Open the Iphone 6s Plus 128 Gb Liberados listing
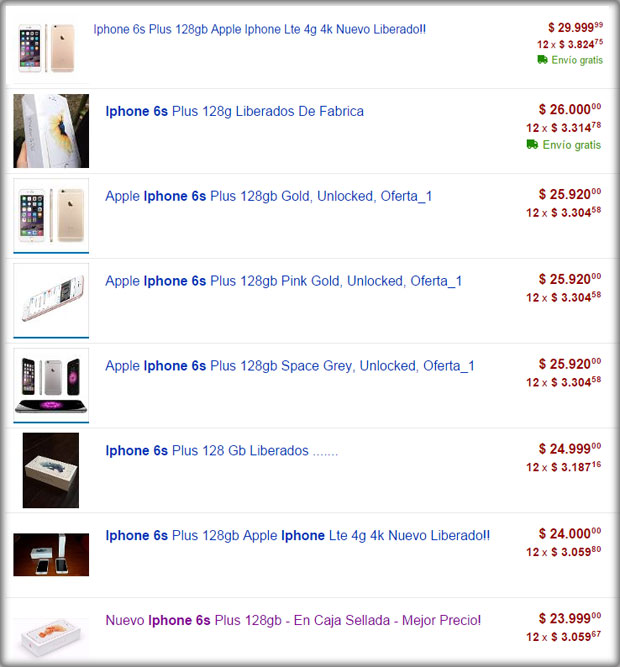Image resolution: width=620 pixels, height=667 pixels. click(222, 450)
